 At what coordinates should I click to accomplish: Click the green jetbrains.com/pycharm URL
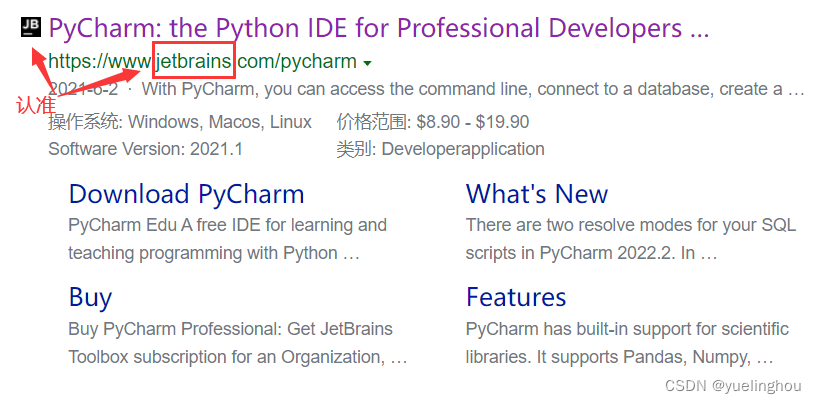[202, 61]
